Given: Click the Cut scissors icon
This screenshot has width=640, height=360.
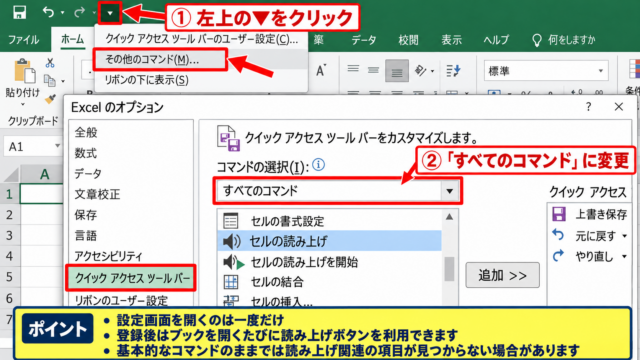Looking at the screenshot, I should coord(50,62).
